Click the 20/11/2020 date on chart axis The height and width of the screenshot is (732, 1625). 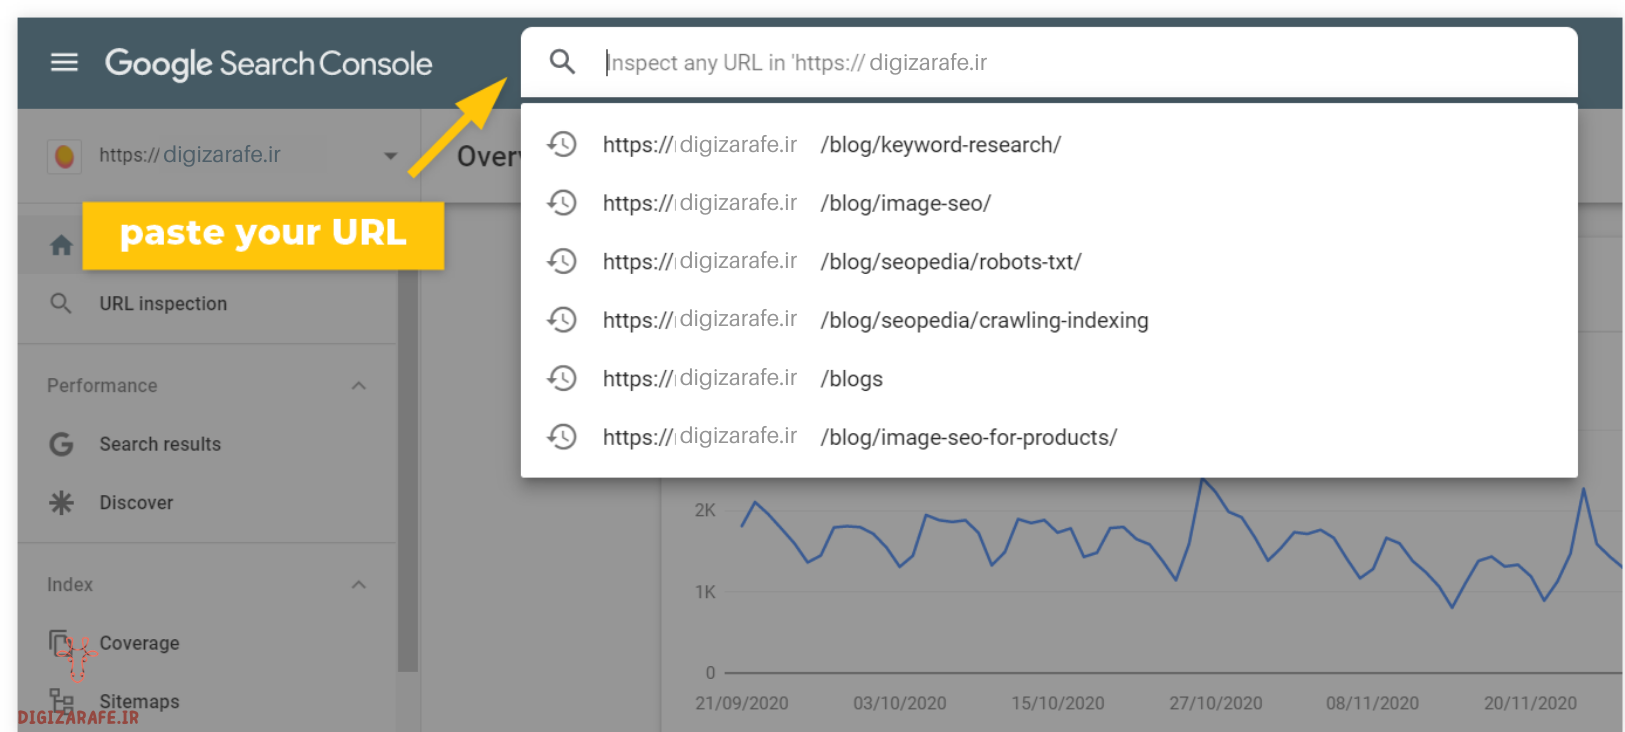pyautogui.click(x=1530, y=704)
